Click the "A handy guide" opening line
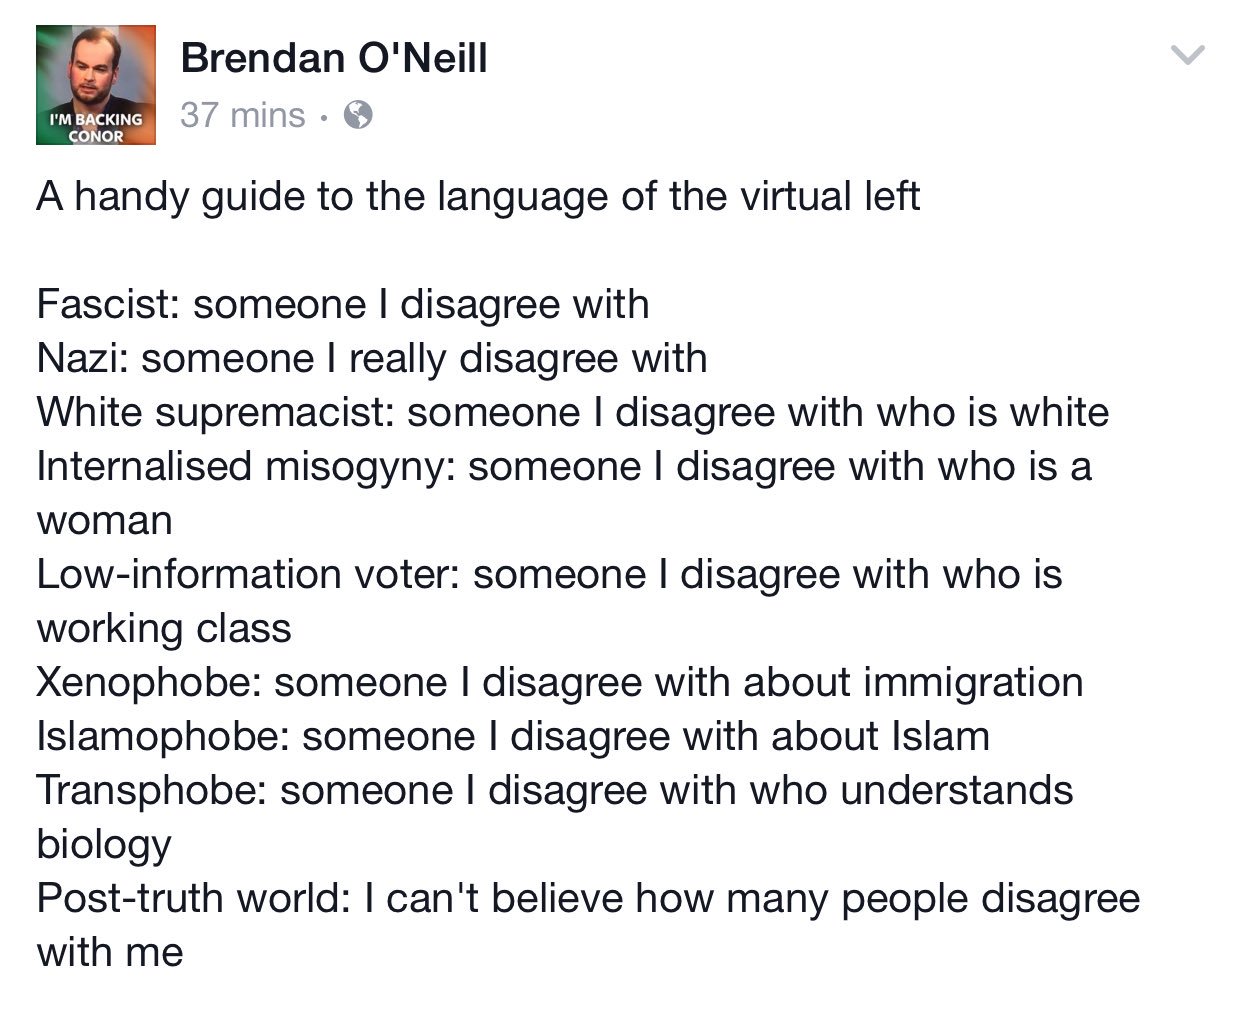Screen dimensions: 1241x1011 coord(478,197)
